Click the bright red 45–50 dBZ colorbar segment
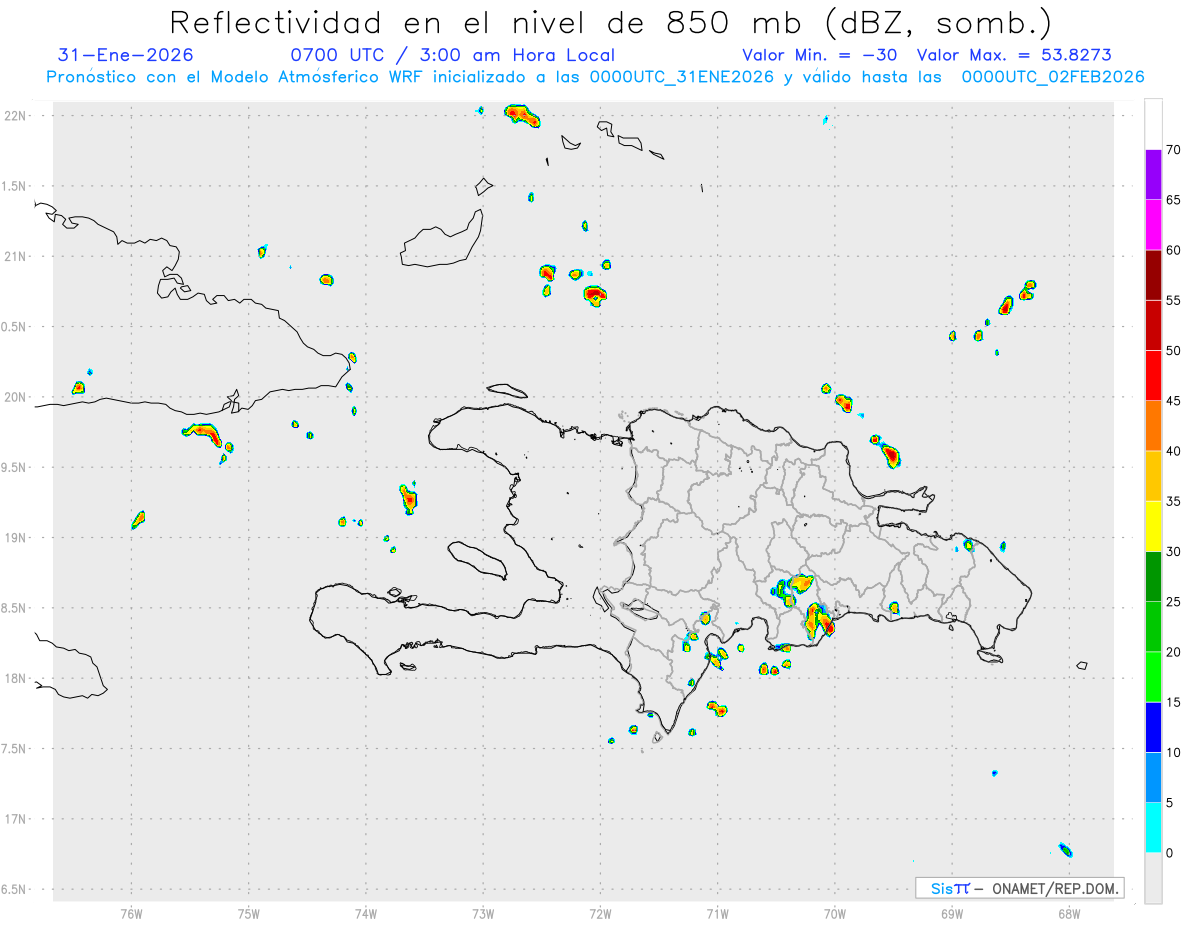 1153,376
